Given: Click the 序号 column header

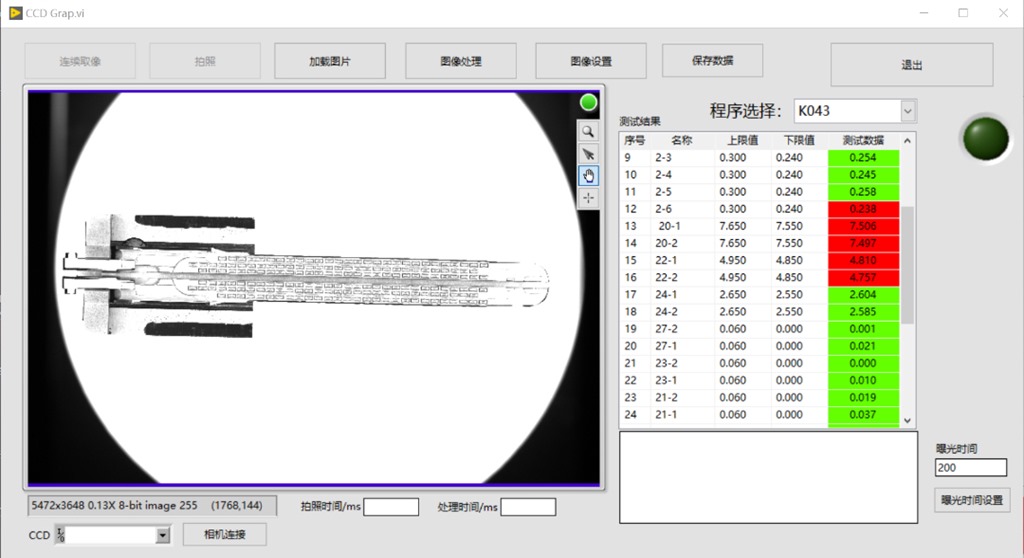Looking at the screenshot, I should [634, 140].
